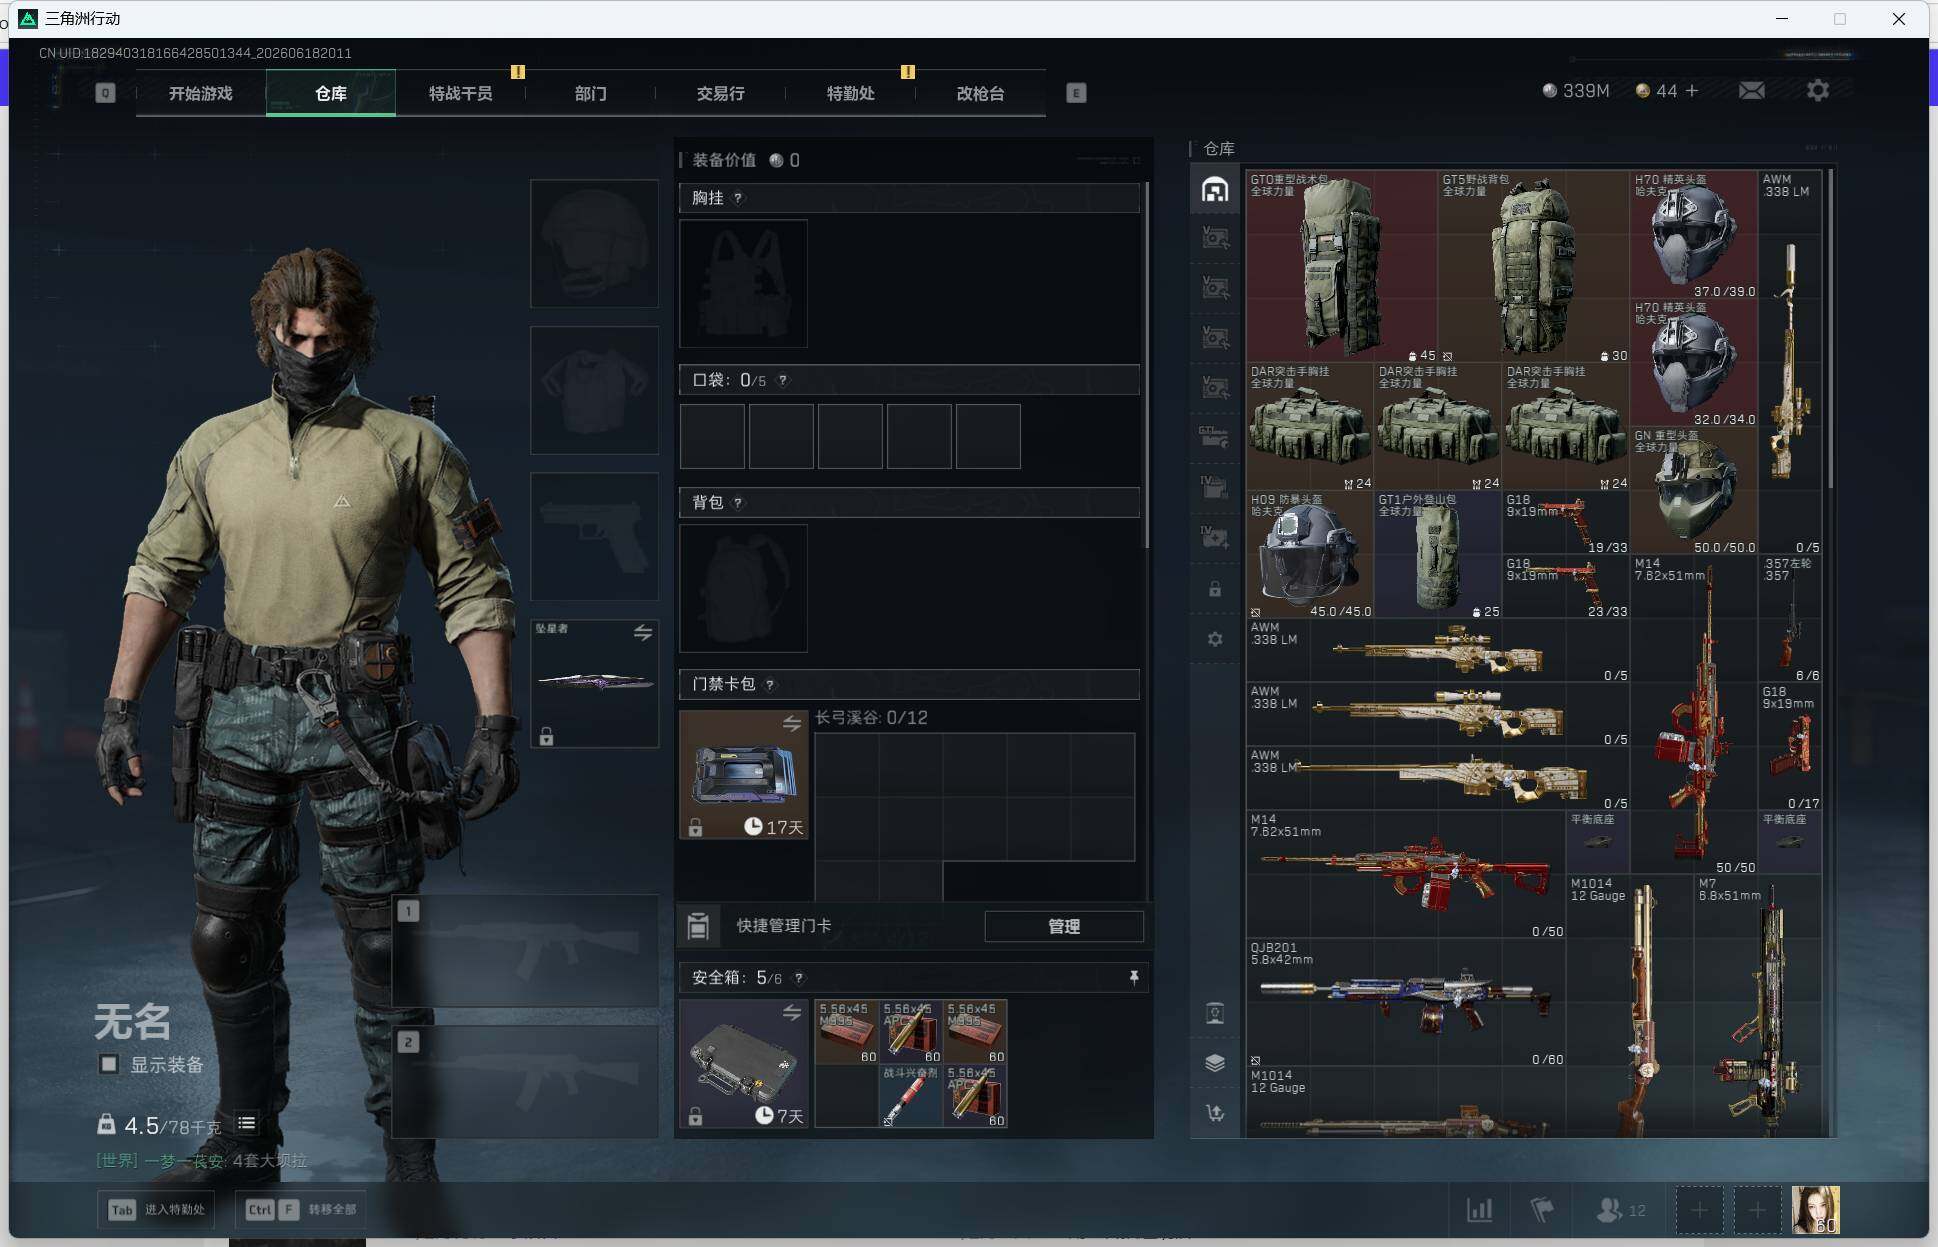Select the G18 pistol with 23/33 ammo
Image resolution: width=1938 pixels, height=1247 pixels.
[1566, 587]
